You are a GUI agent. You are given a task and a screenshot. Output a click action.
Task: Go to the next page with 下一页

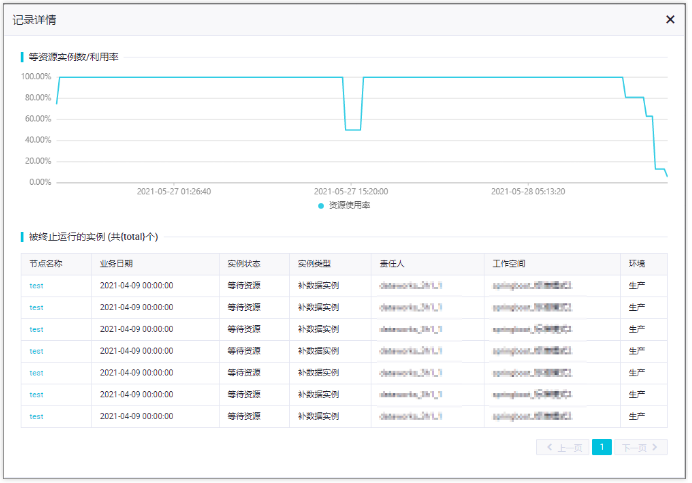point(641,447)
